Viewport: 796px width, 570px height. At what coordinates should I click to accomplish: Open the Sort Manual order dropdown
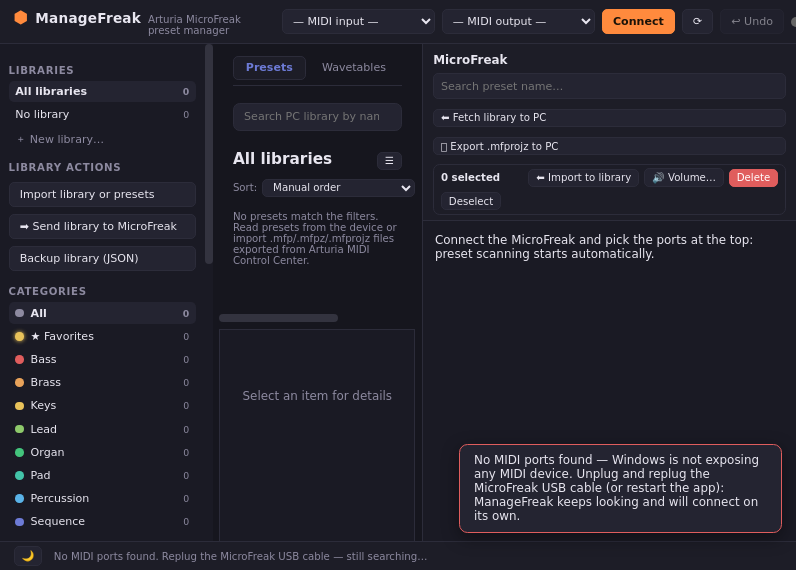338,188
